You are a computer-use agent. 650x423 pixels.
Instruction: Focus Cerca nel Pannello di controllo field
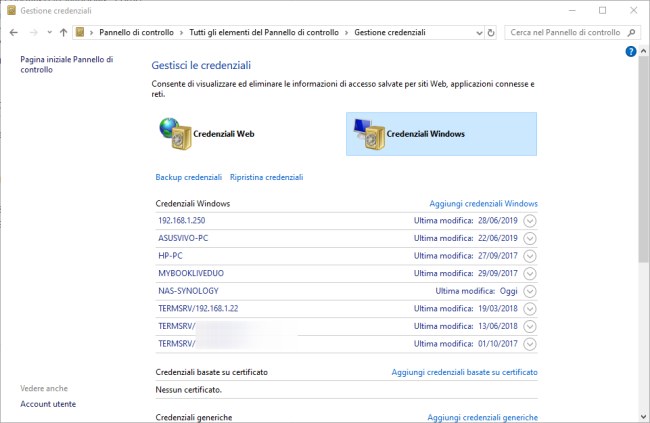click(565, 32)
